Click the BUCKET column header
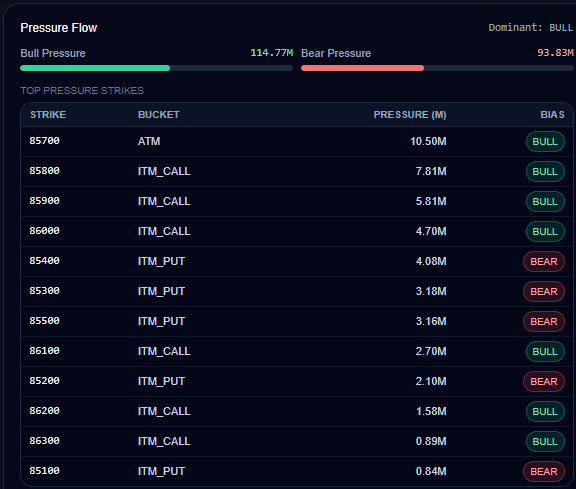Screen dimensions: 576x489 point(159,115)
